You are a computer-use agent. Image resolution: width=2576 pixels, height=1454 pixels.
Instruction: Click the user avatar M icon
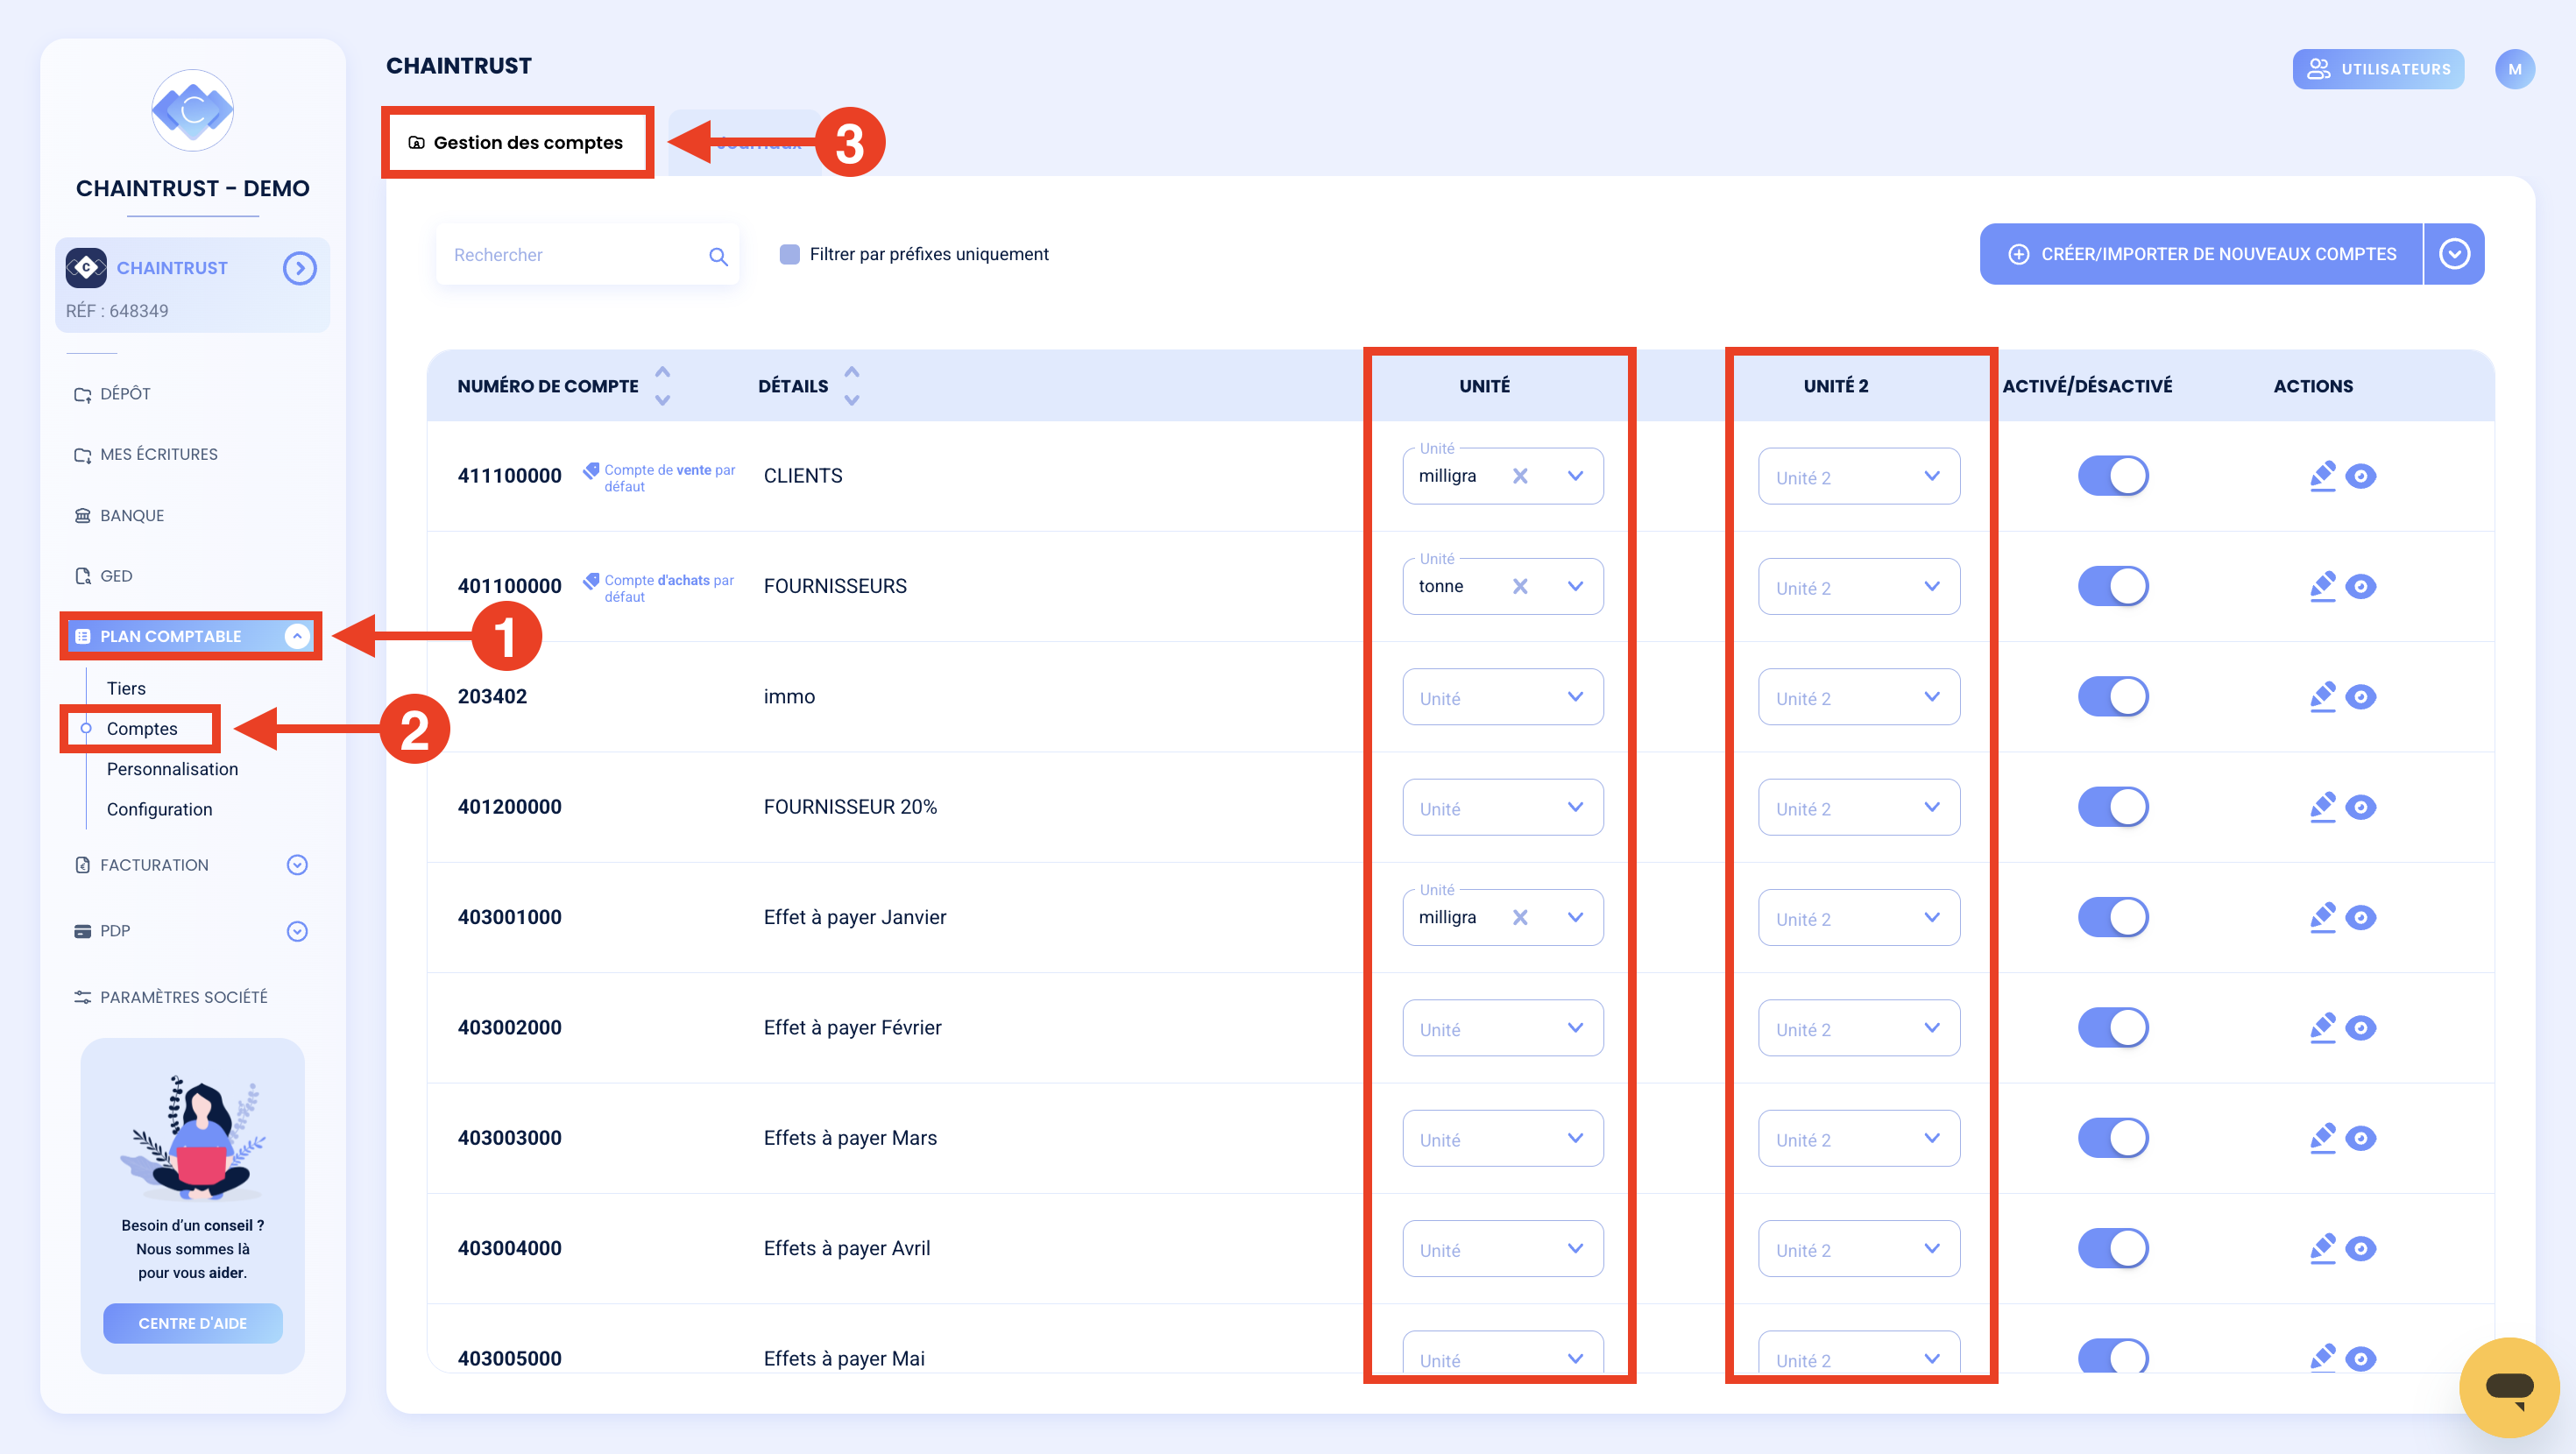pos(2514,69)
